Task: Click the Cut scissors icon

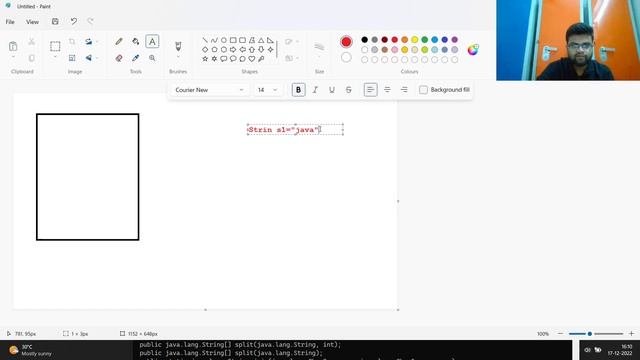Action: click(x=31, y=41)
